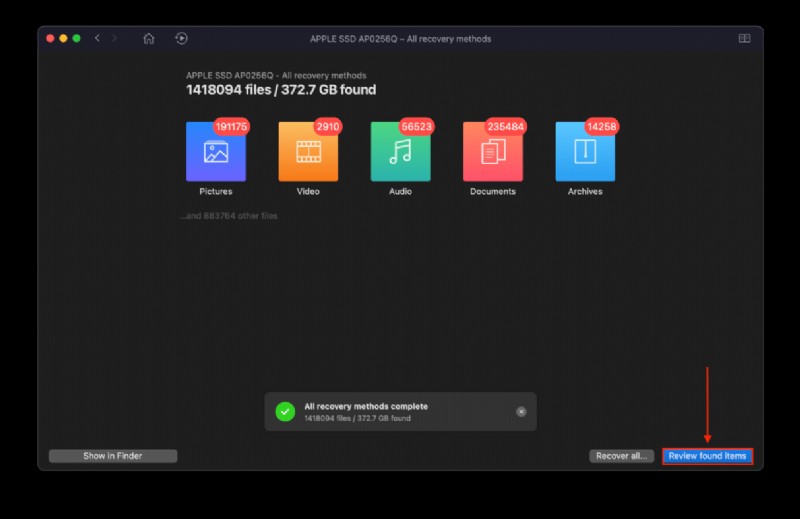
Task: Click the 56523 badge on Audio
Action: coord(416,127)
